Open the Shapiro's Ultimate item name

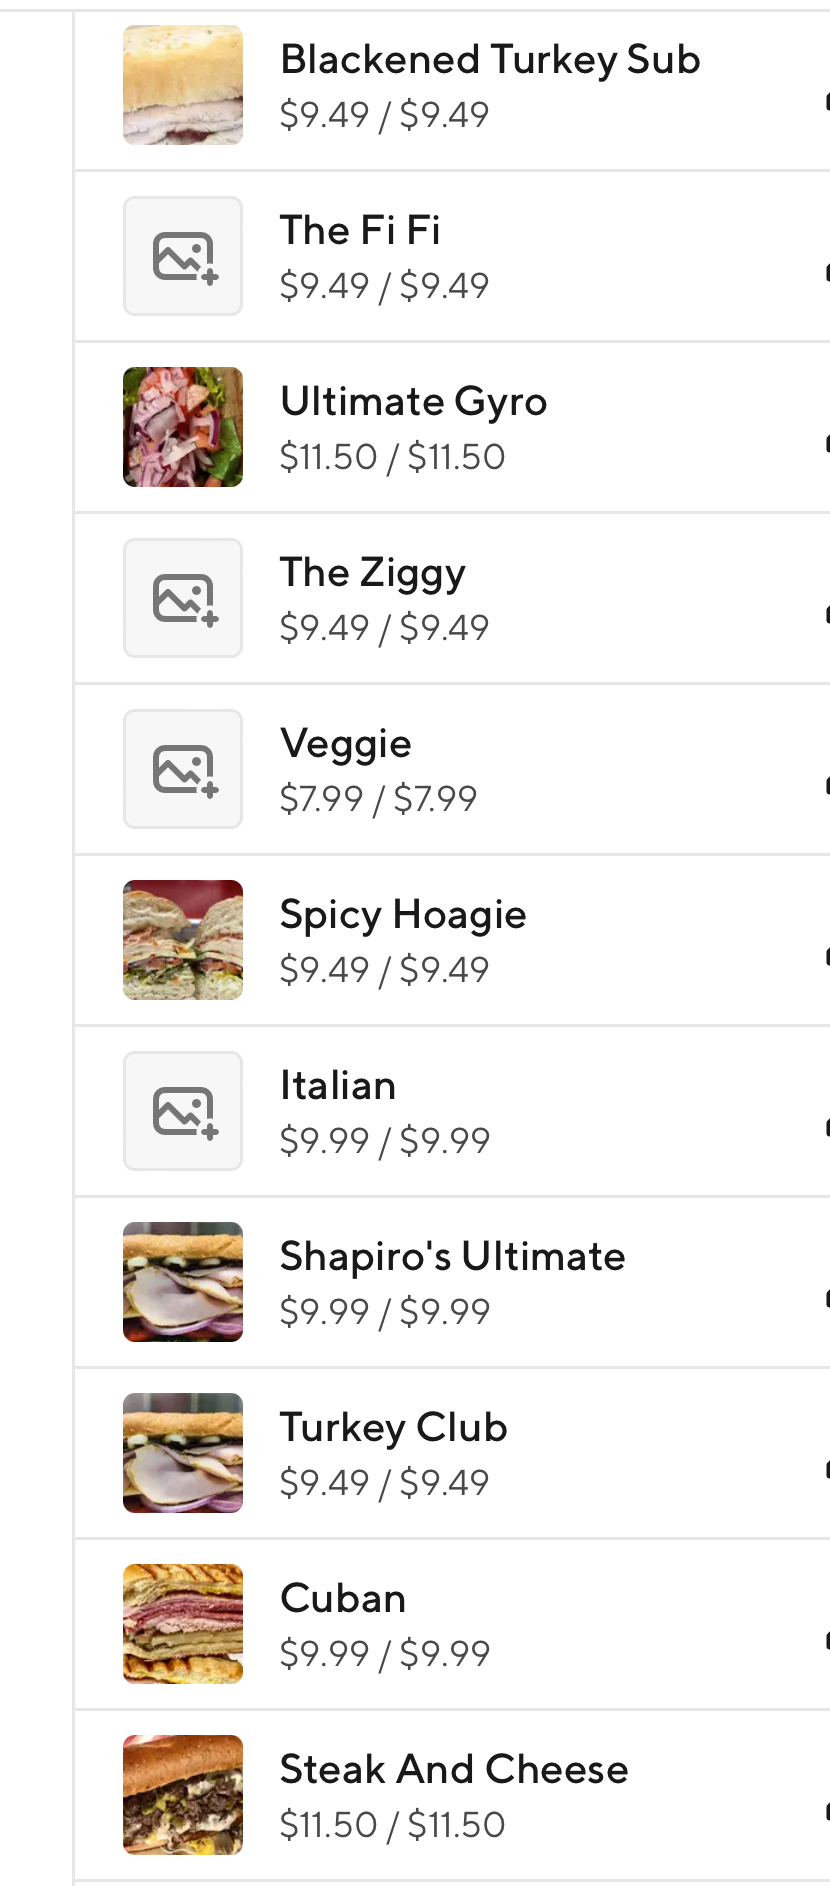tap(452, 1257)
